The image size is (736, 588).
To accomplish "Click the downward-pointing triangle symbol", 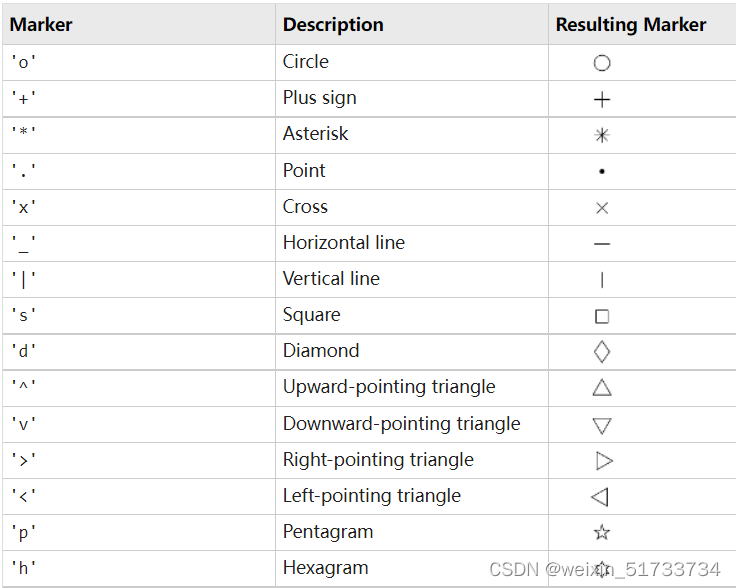I will [602, 426].
